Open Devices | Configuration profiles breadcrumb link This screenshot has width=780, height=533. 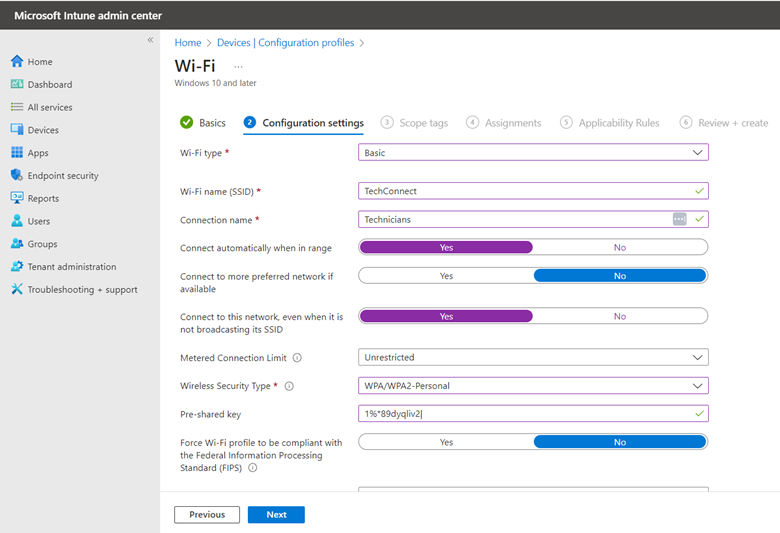pyautogui.click(x=286, y=43)
